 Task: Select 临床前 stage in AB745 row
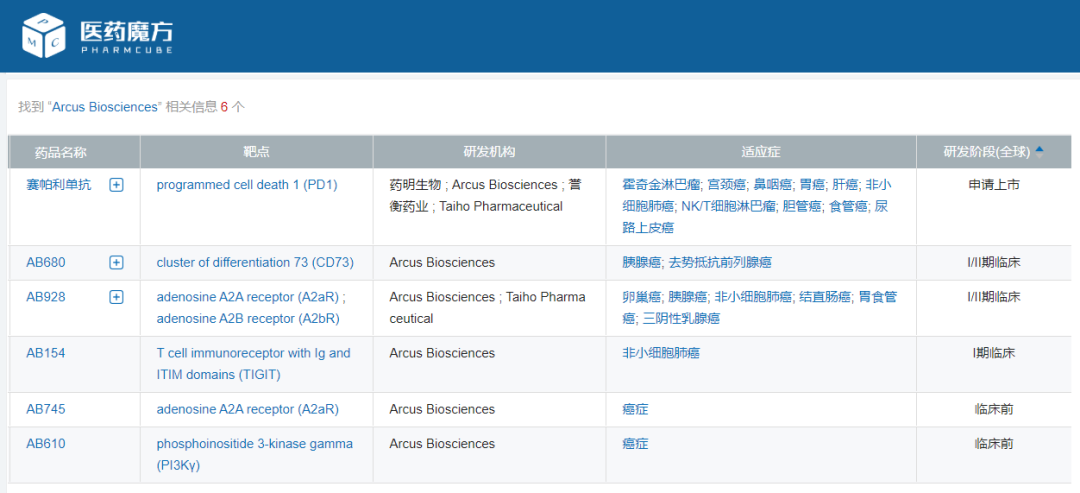point(994,410)
